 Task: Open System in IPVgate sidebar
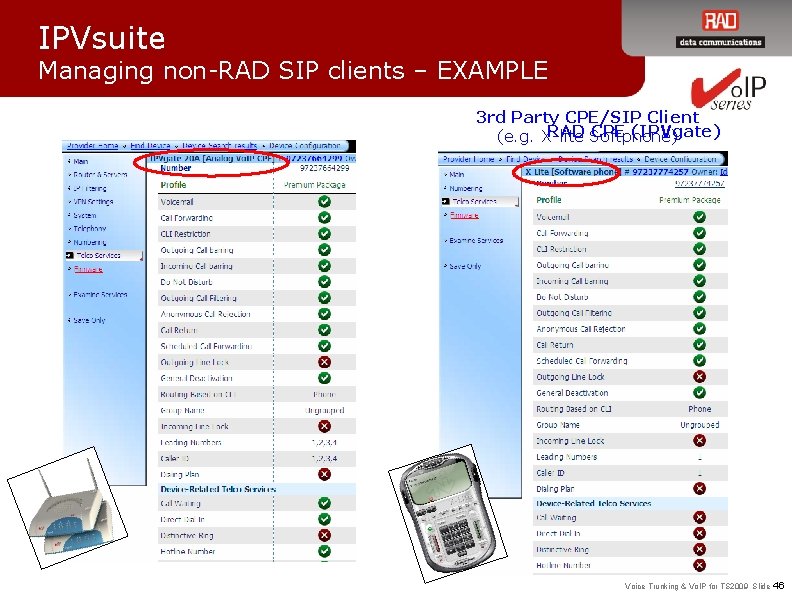tap(84, 215)
